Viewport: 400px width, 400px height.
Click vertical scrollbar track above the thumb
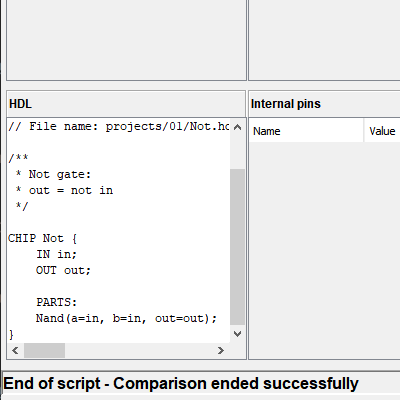point(237,152)
